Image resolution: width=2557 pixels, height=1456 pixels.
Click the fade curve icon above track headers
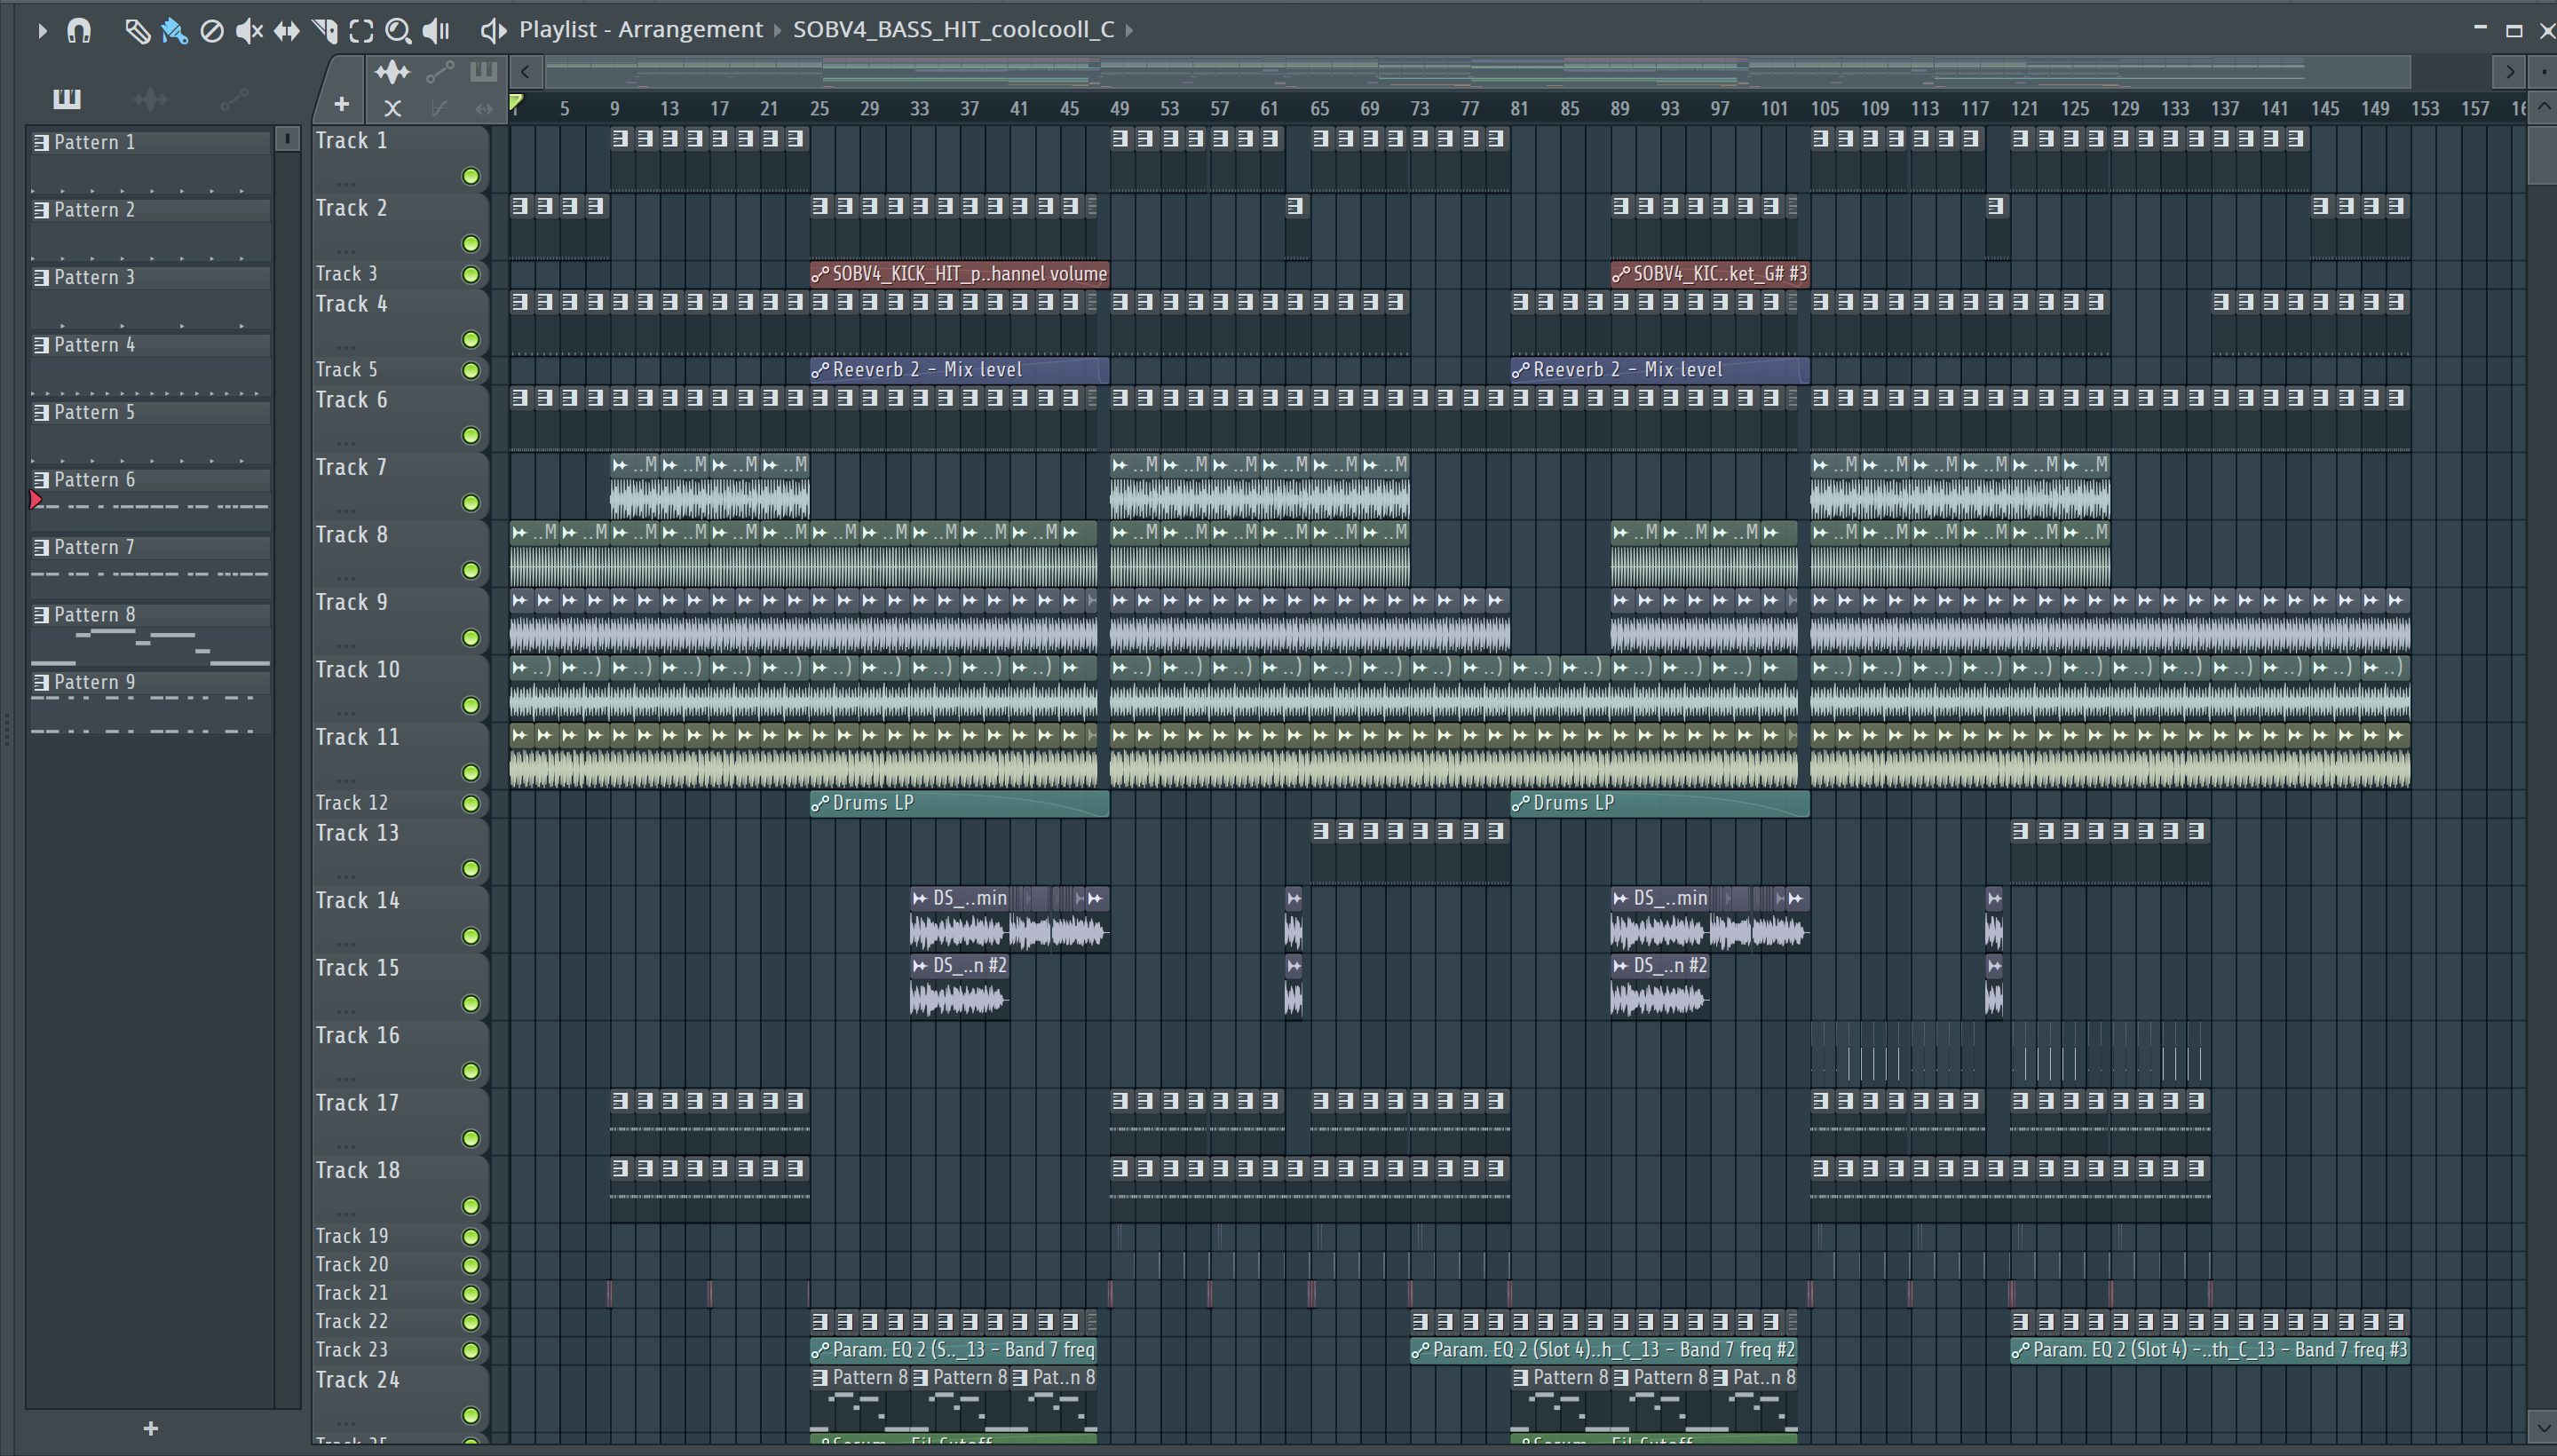(x=439, y=108)
